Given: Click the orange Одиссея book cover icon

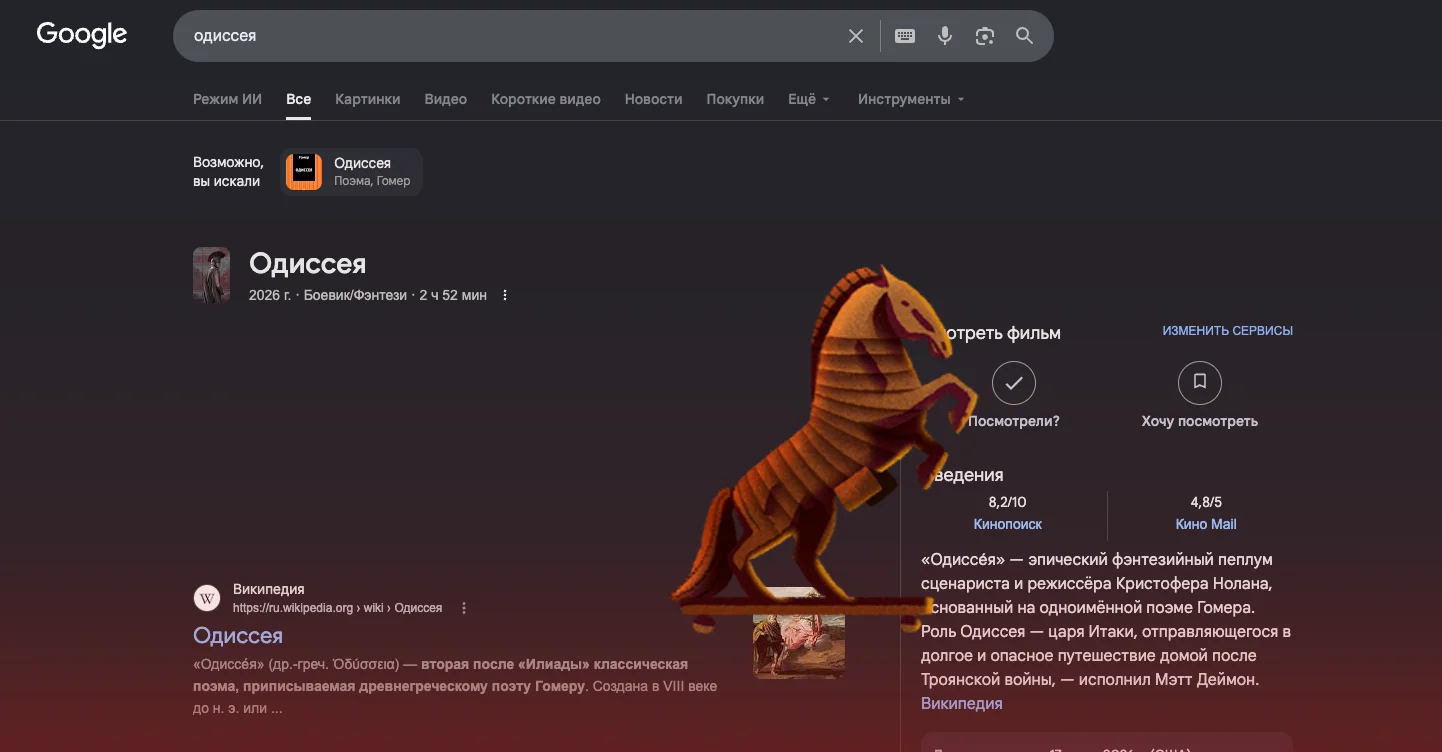Looking at the screenshot, I should coord(304,172).
